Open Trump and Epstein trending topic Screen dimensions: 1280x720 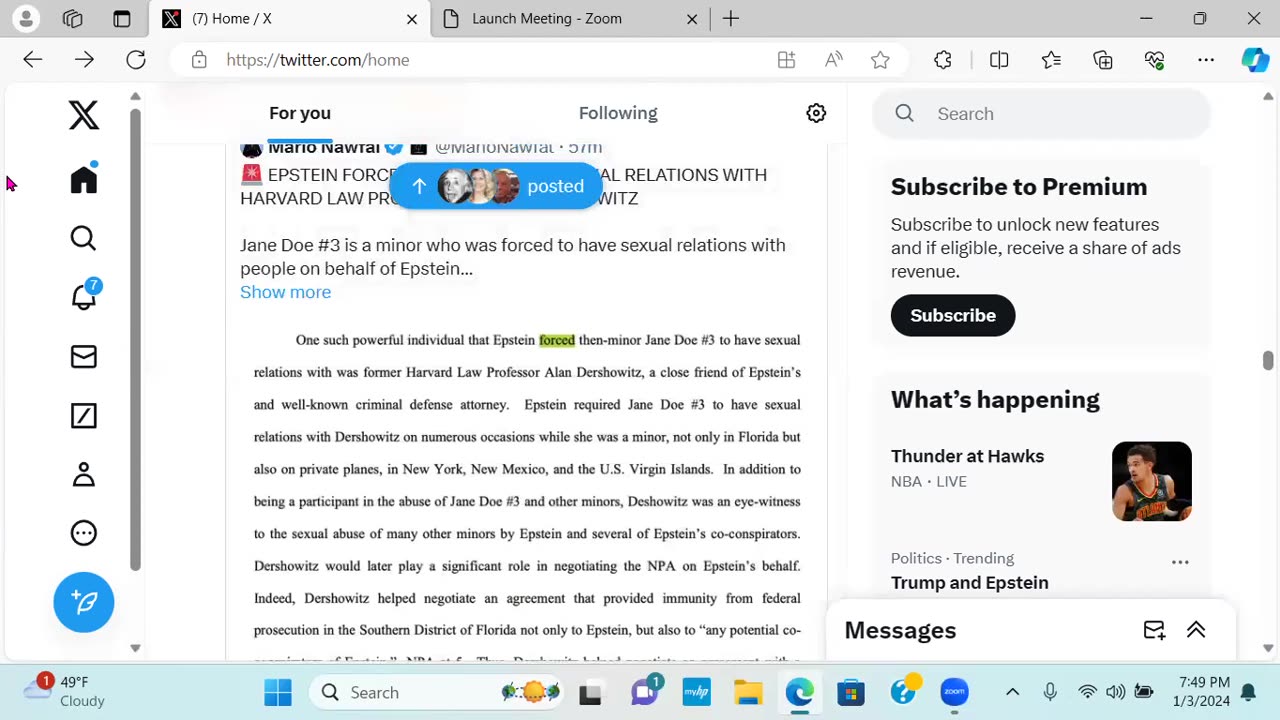970,583
